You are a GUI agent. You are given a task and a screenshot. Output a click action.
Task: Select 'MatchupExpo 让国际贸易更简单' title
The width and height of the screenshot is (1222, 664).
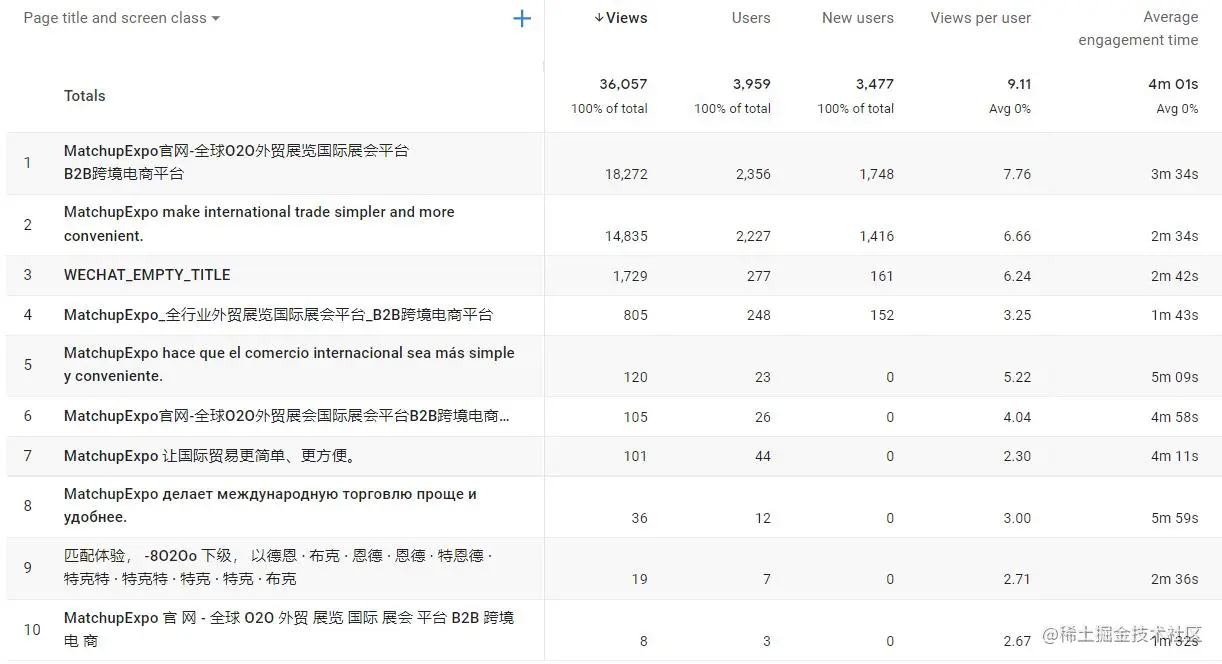coord(211,456)
